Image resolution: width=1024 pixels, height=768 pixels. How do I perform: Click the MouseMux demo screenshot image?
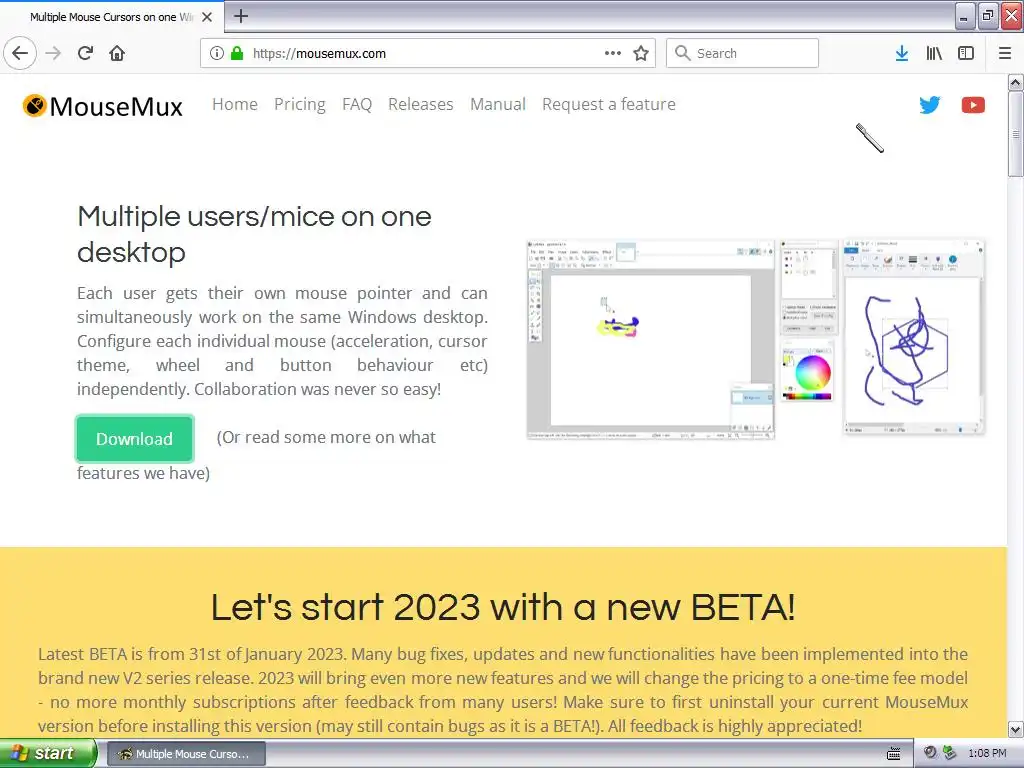point(756,338)
